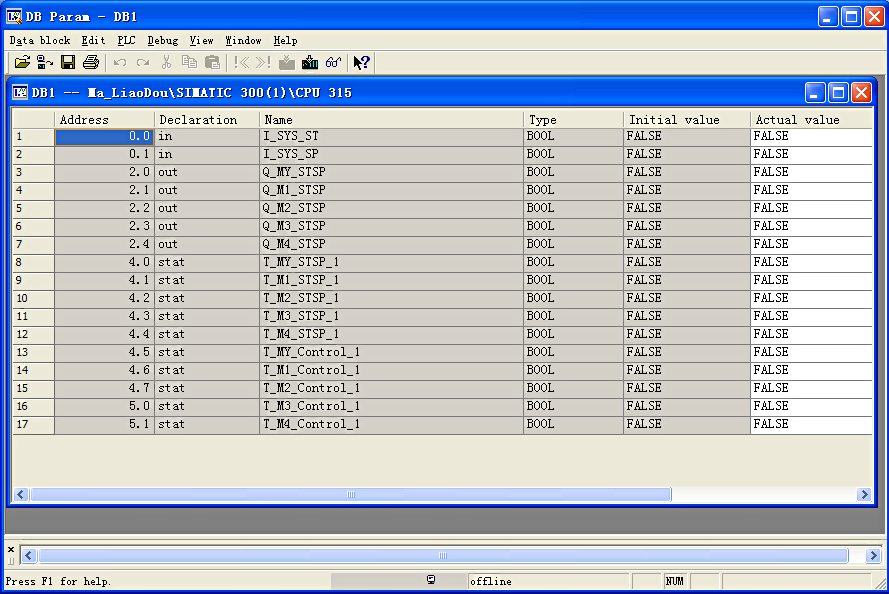
Task: Click the Copy toolbar icon
Action: [x=189, y=62]
